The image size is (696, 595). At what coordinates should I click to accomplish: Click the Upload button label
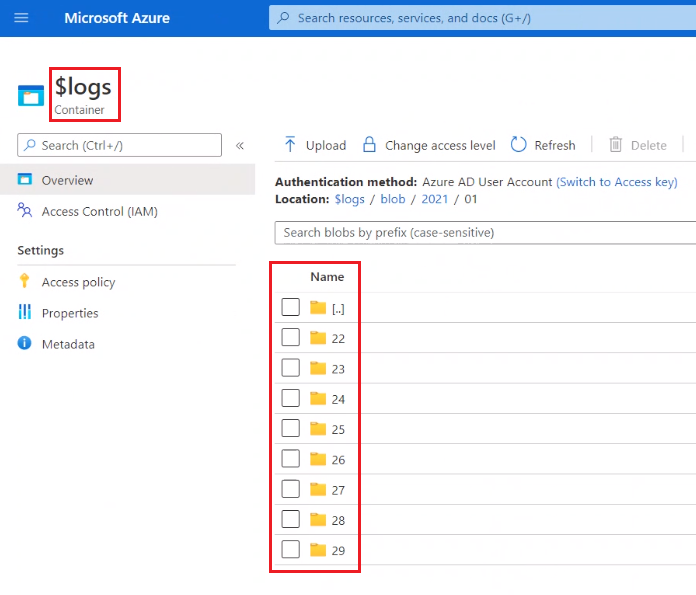[x=326, y=145]
